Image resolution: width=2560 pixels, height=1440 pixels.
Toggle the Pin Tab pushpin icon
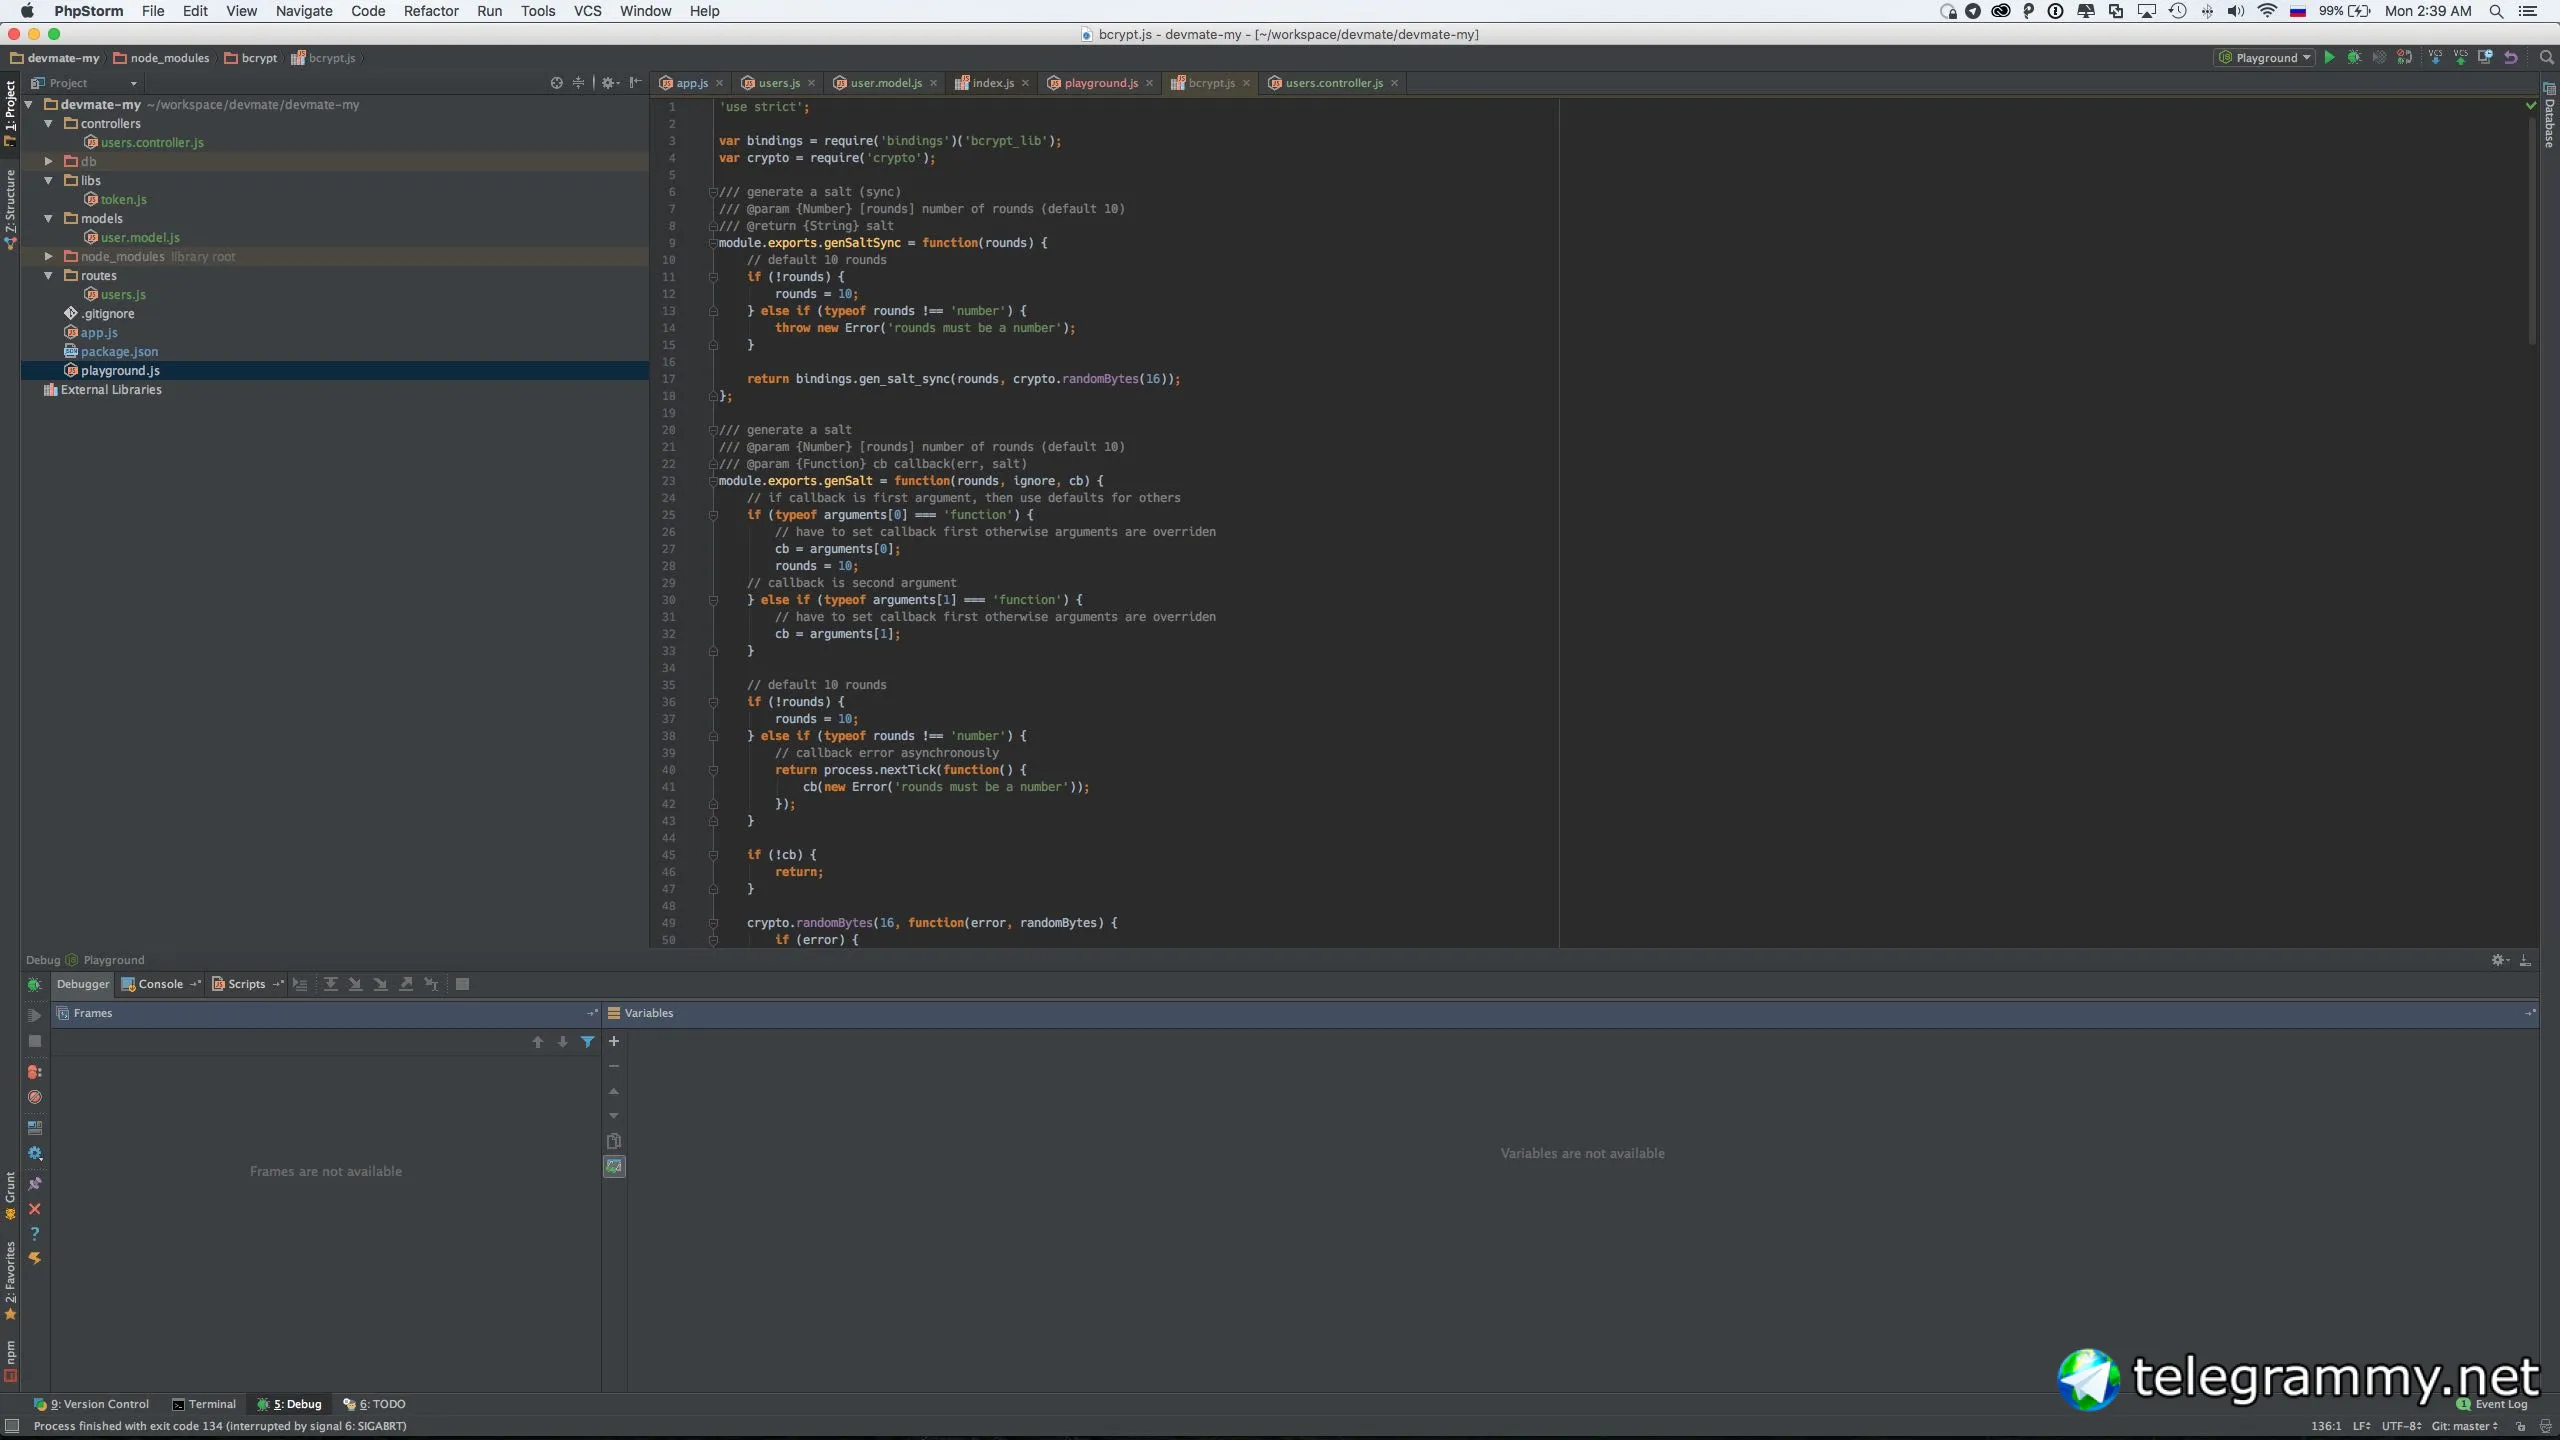(35, 1184)
